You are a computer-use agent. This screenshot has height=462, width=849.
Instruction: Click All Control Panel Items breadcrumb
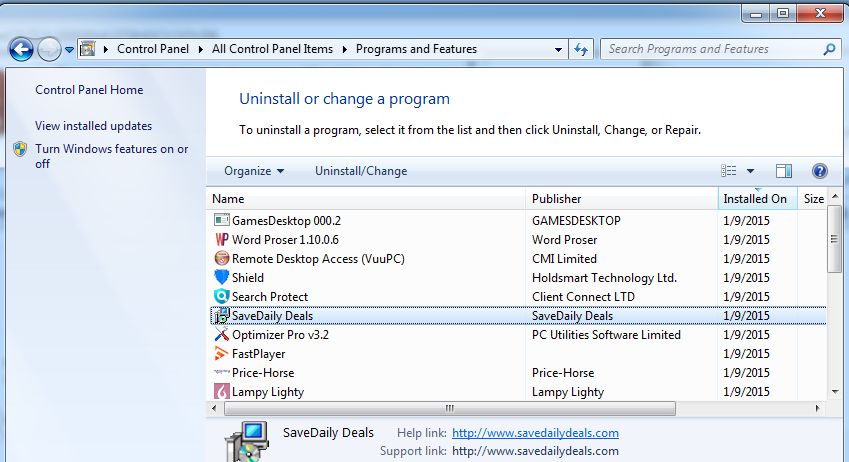point(272,49)
